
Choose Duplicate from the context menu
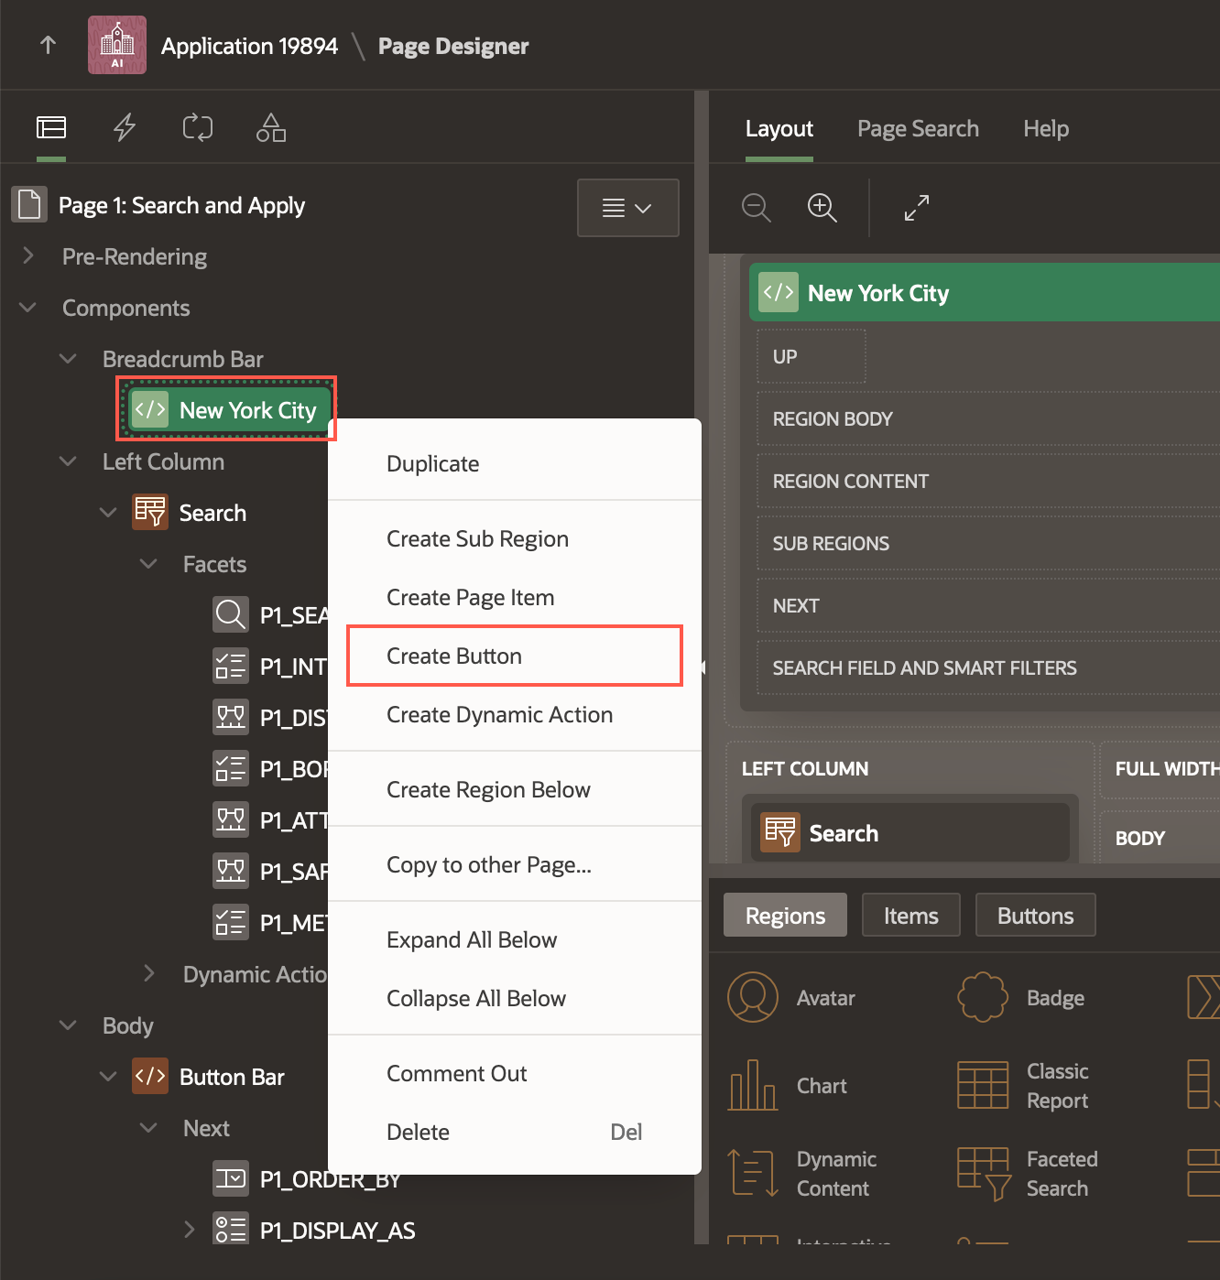pyautogui.click(x=433, y=464)
